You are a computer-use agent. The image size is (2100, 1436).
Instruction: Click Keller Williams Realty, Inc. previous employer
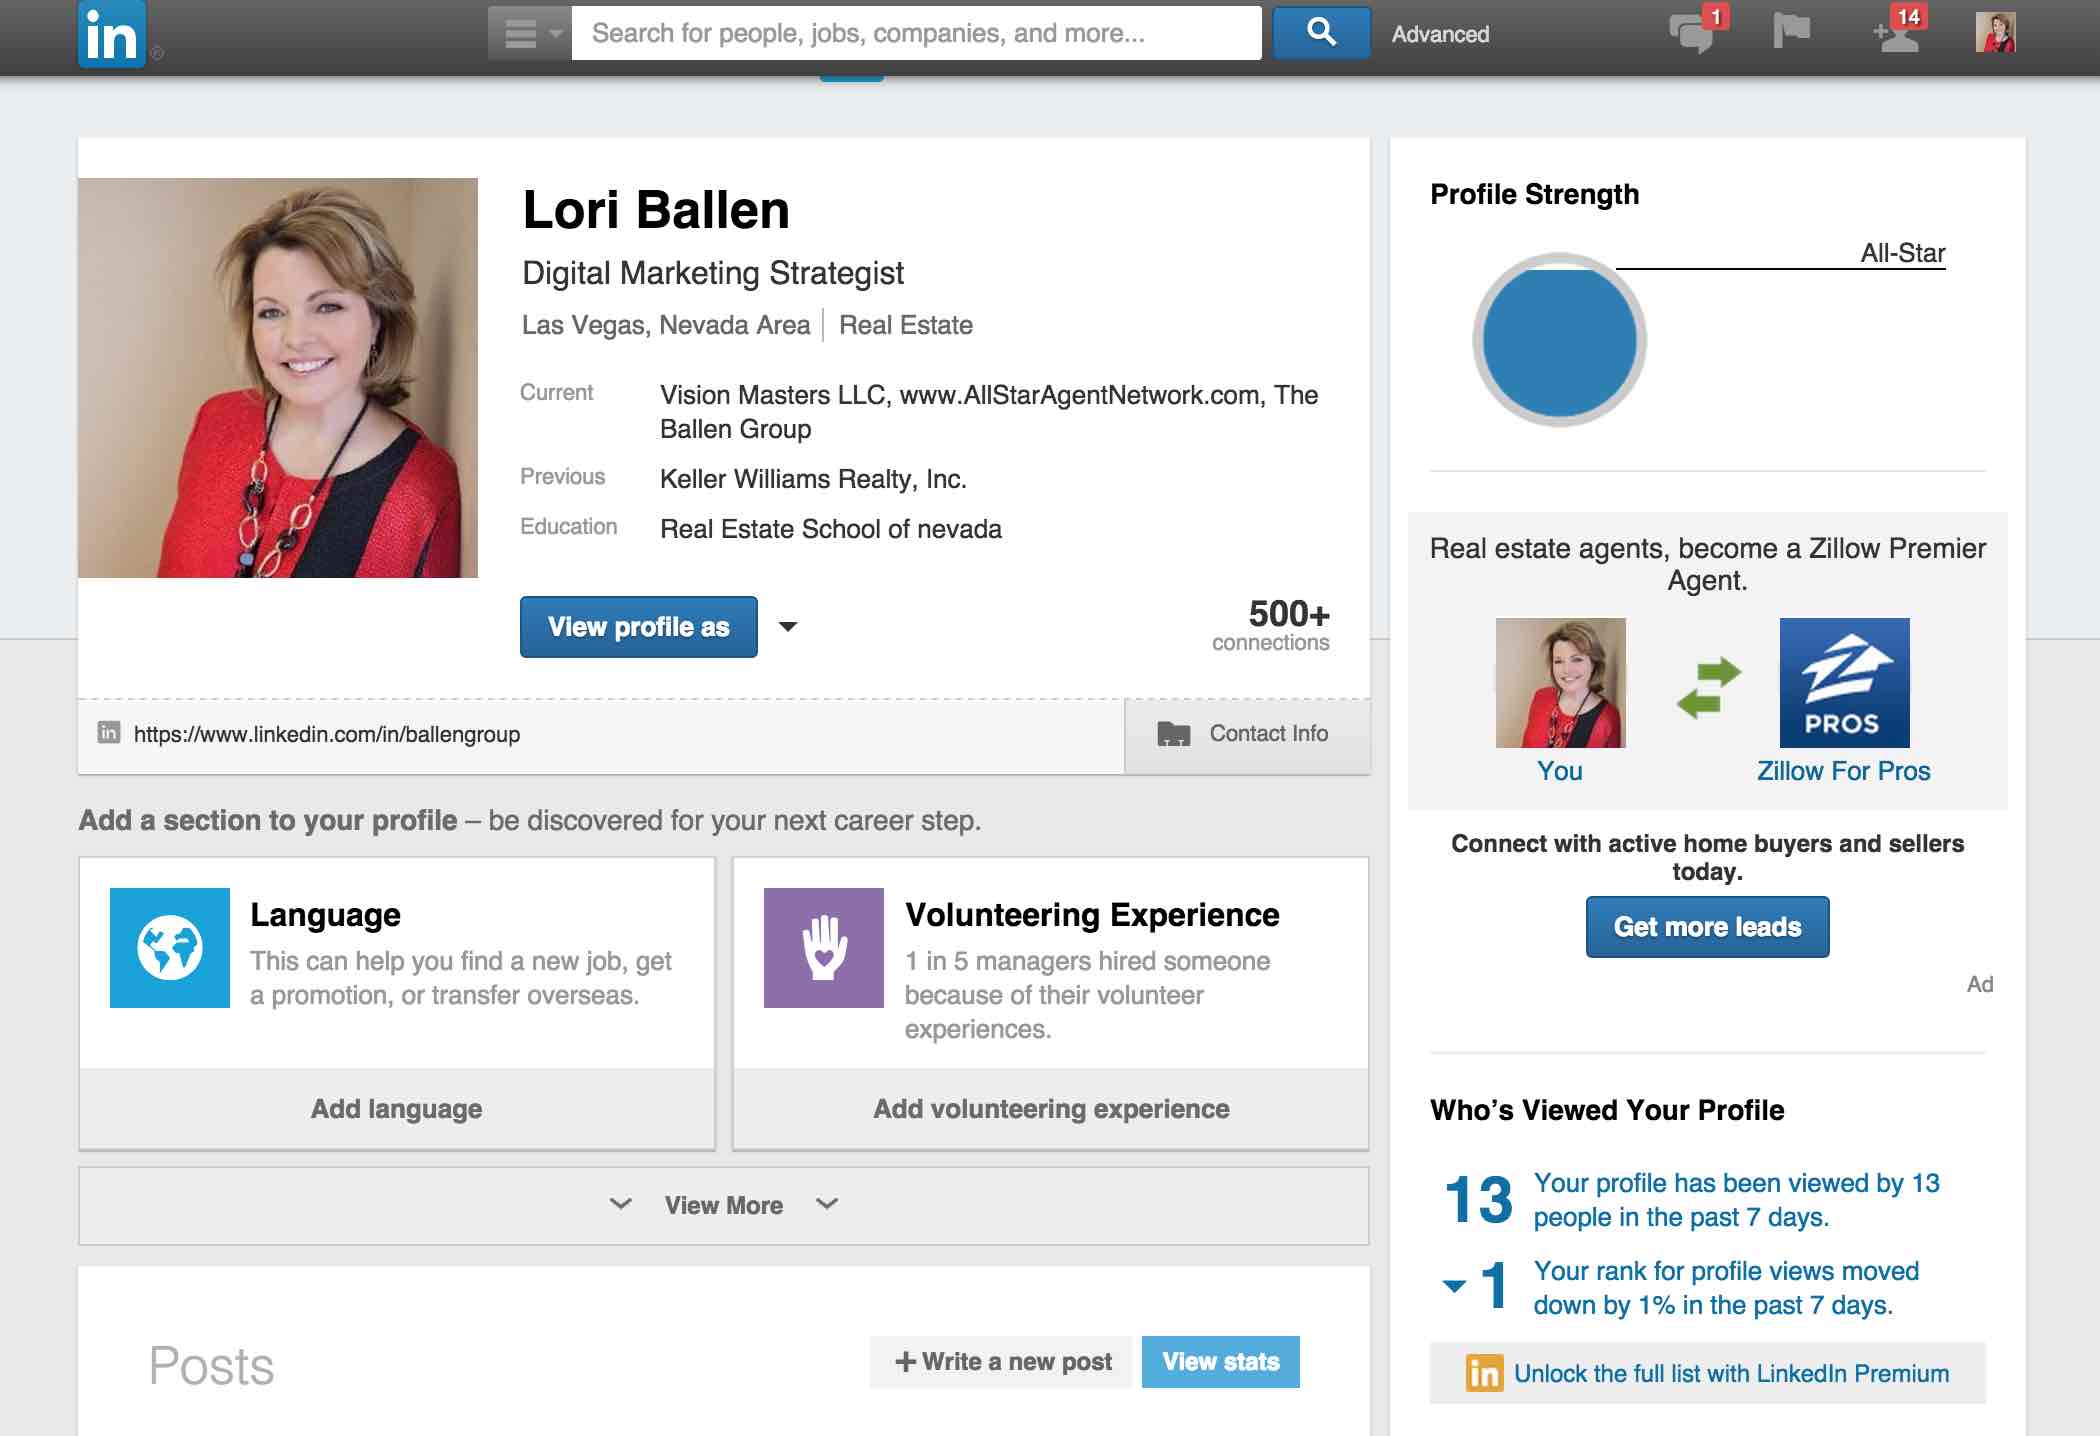[813, 479]
